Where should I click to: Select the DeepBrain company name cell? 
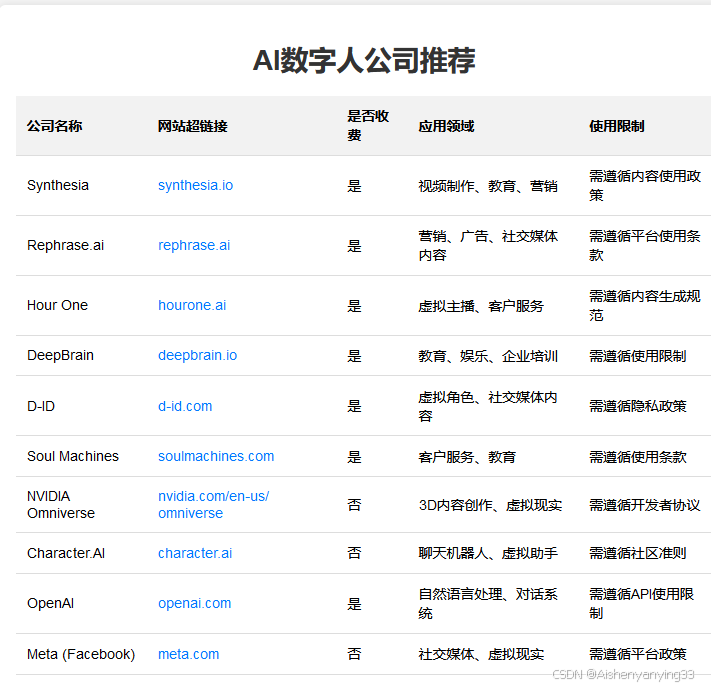coord(60,355)
